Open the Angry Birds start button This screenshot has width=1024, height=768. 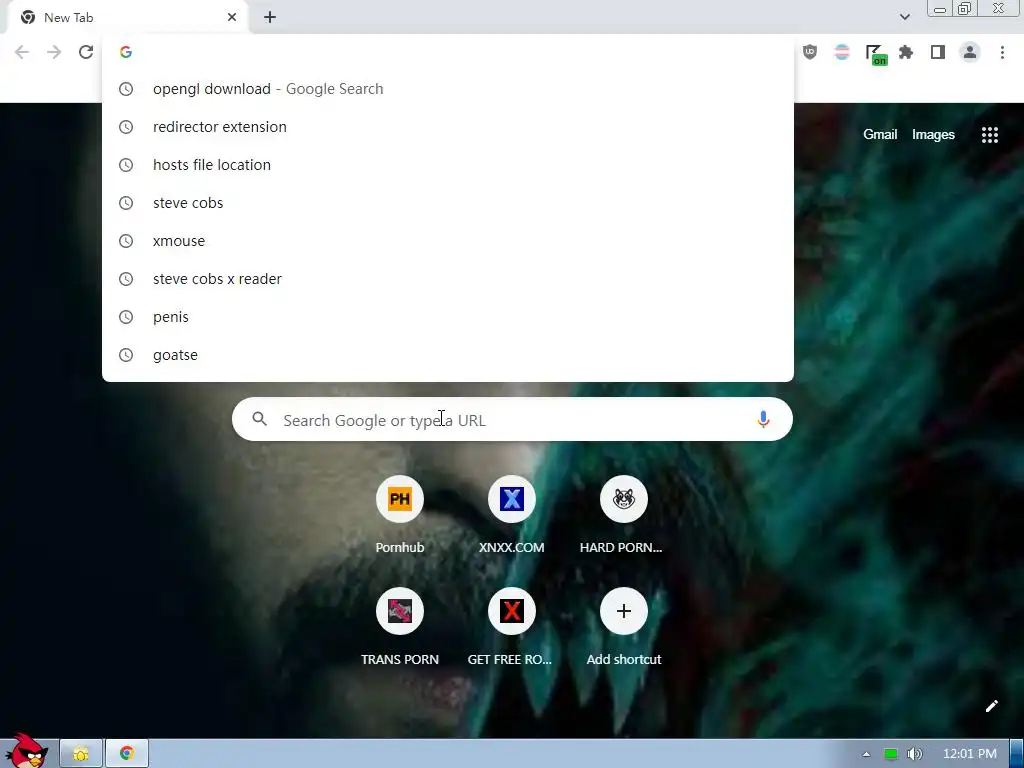[27, 751]
